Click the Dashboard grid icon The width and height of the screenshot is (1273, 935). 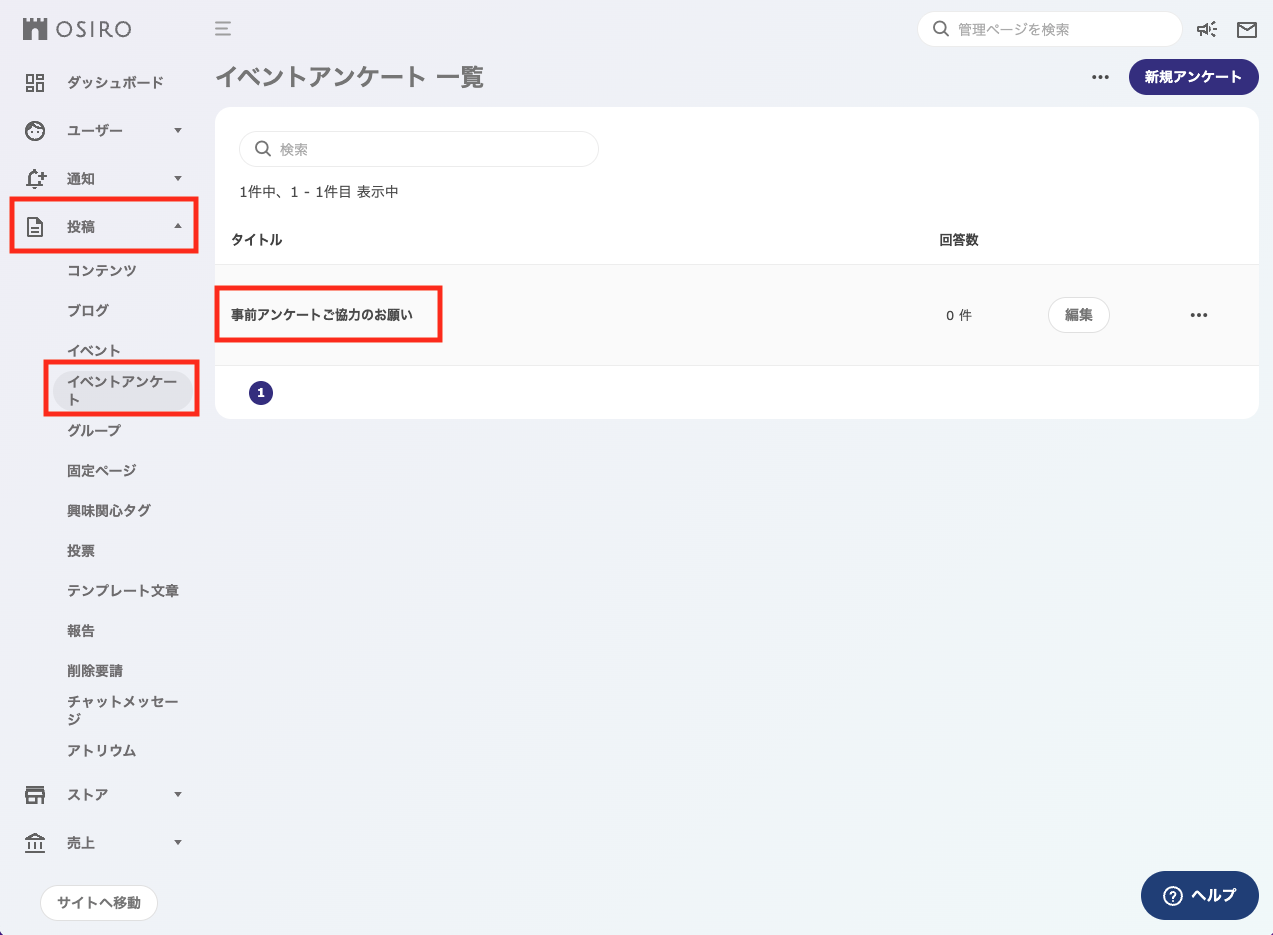[x=35, y=82]
